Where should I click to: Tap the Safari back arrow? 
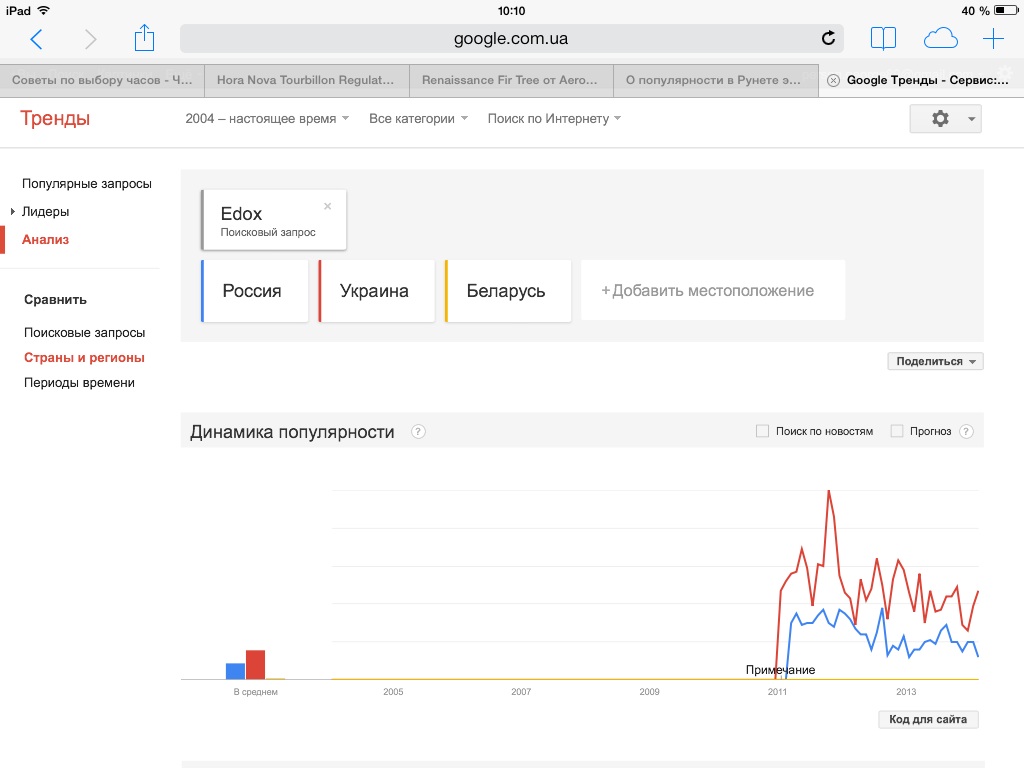click(x=37, y=39)
